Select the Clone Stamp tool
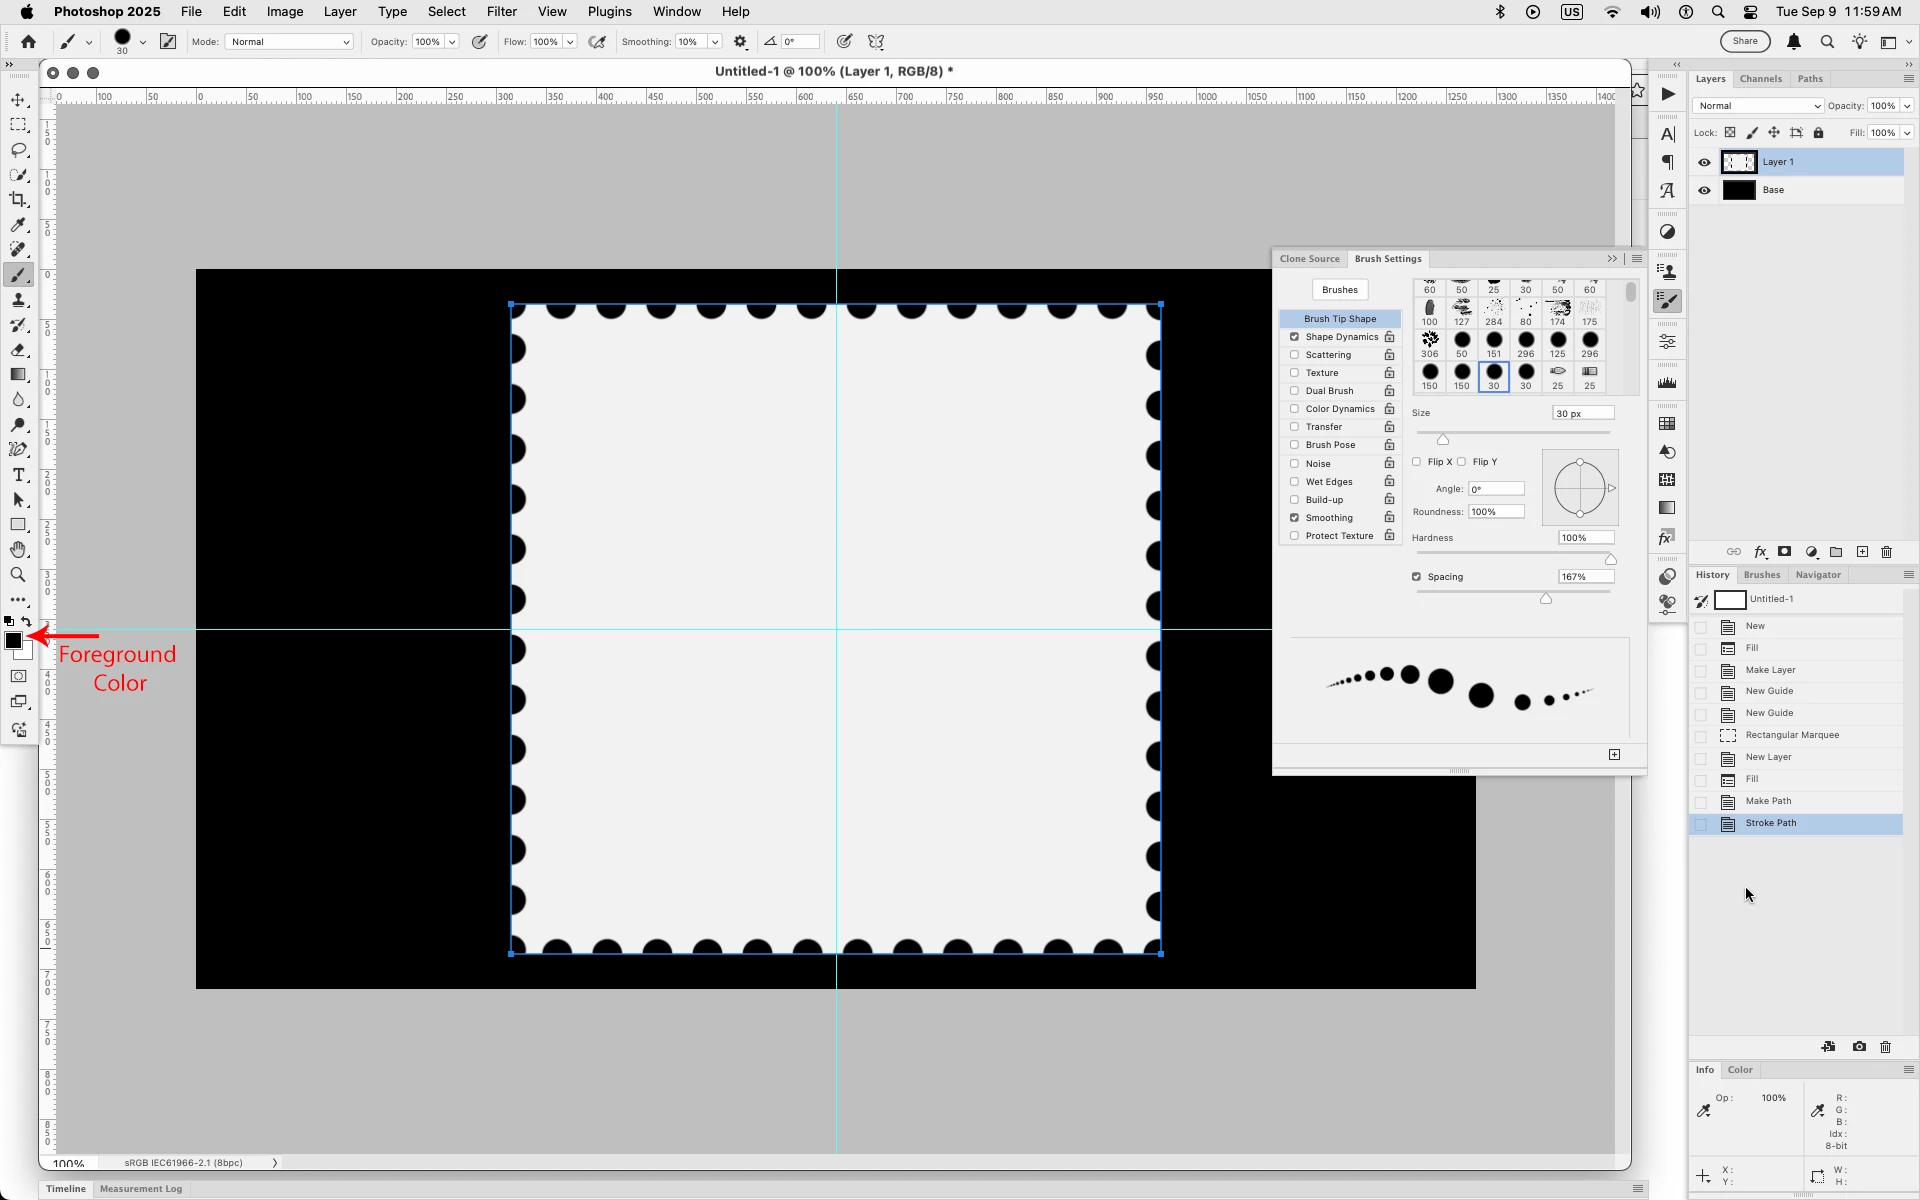Image resolution: width=1920 pixels, height=1200 pixels. click(x=18, y=300)
